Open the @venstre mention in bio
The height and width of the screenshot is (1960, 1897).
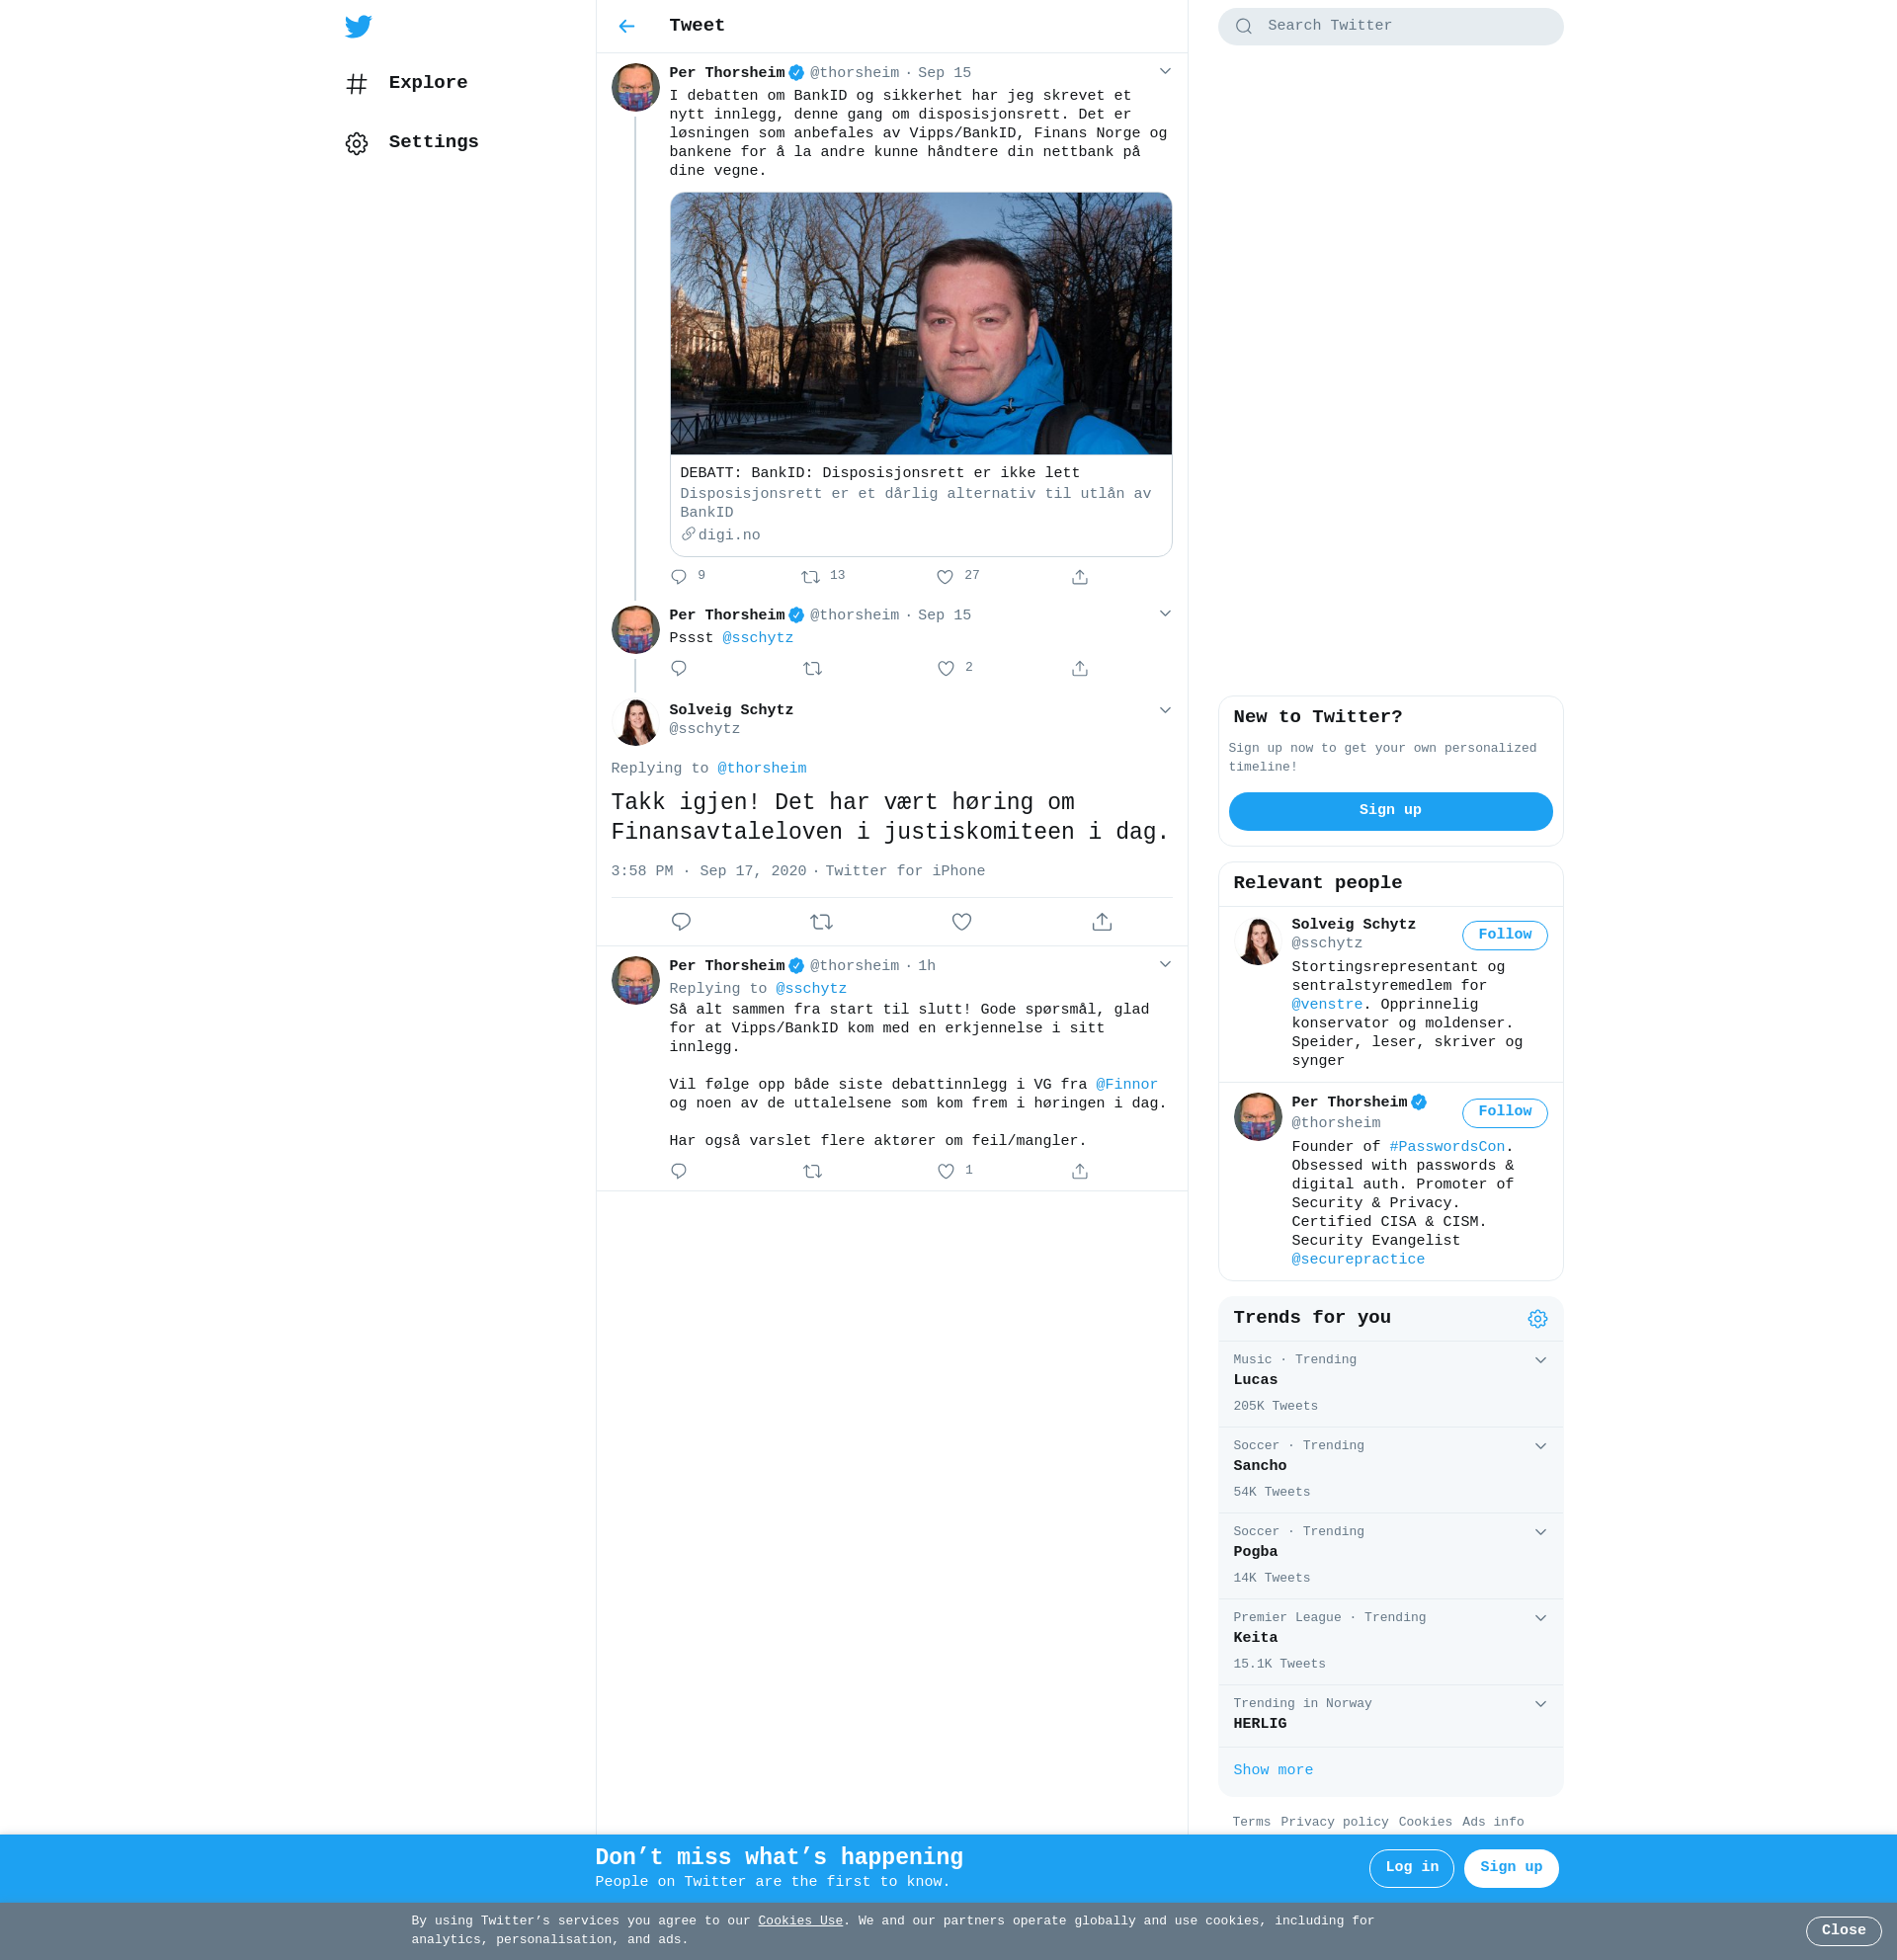[x=1327, y=1004]
